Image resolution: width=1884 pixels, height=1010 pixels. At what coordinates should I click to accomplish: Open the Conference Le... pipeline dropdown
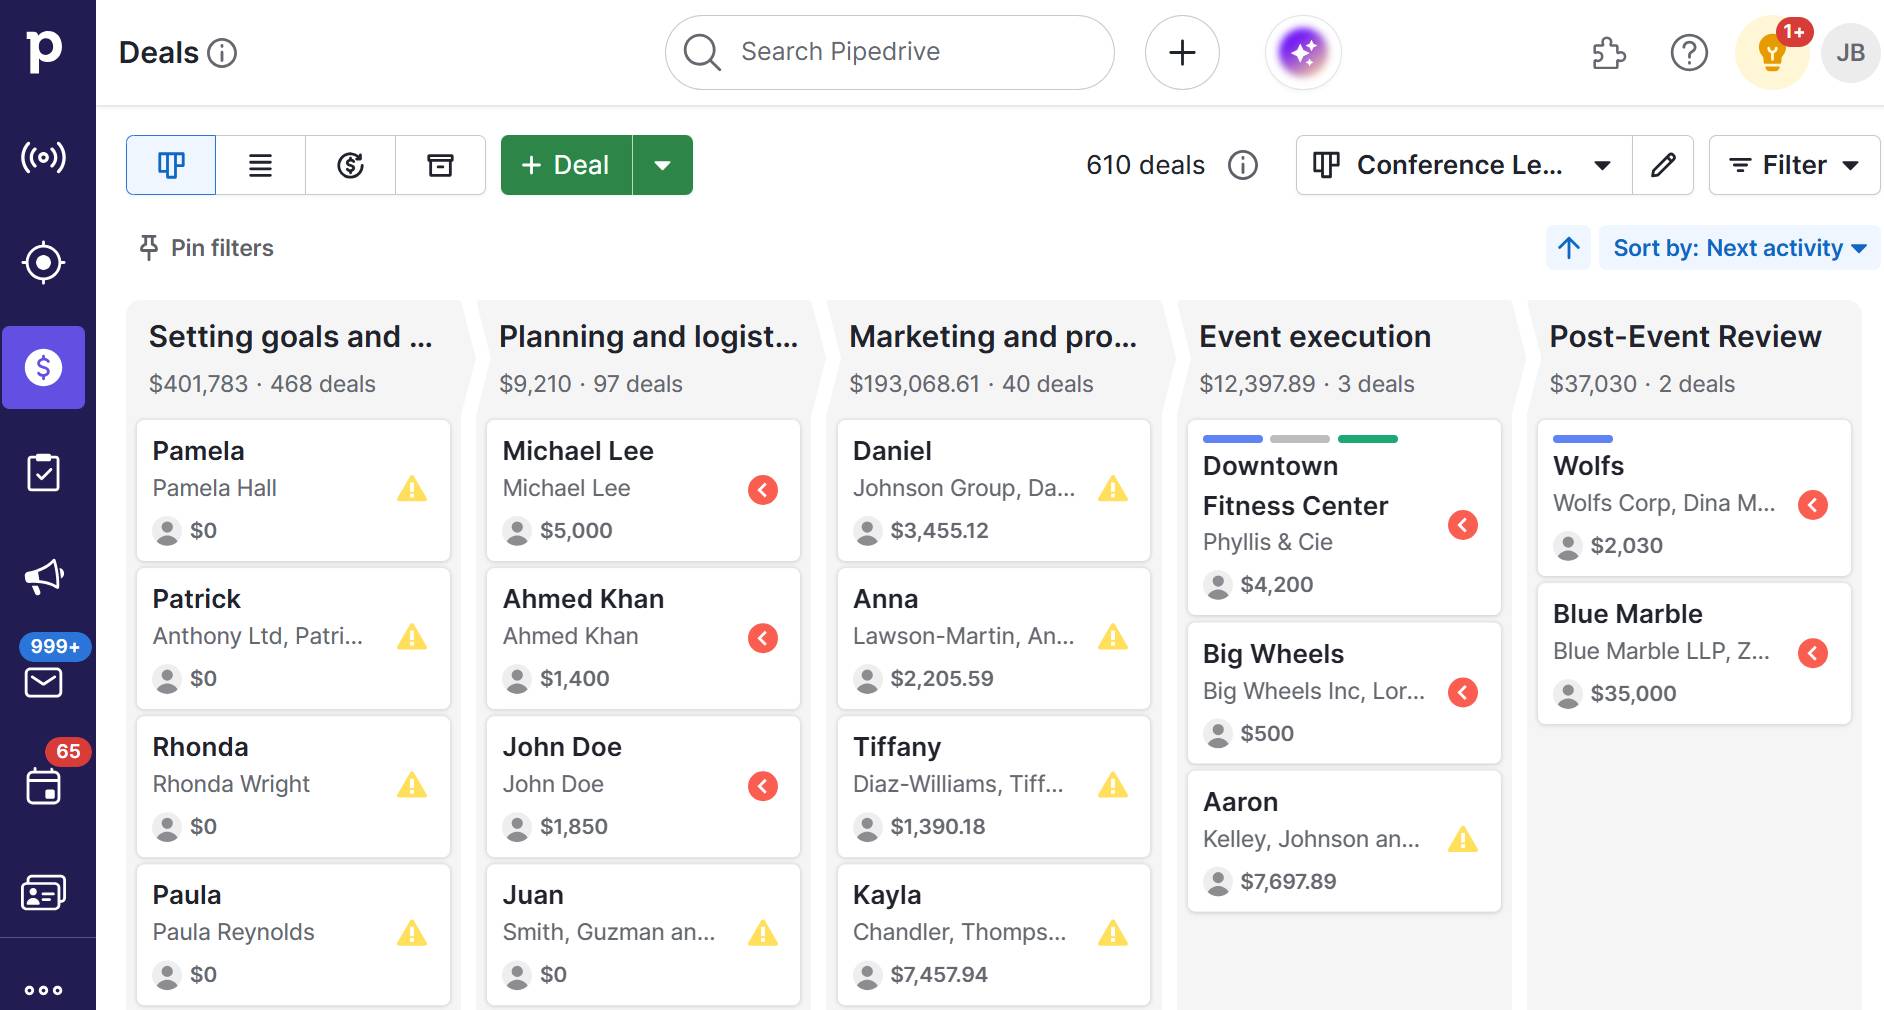(1464, 165)
